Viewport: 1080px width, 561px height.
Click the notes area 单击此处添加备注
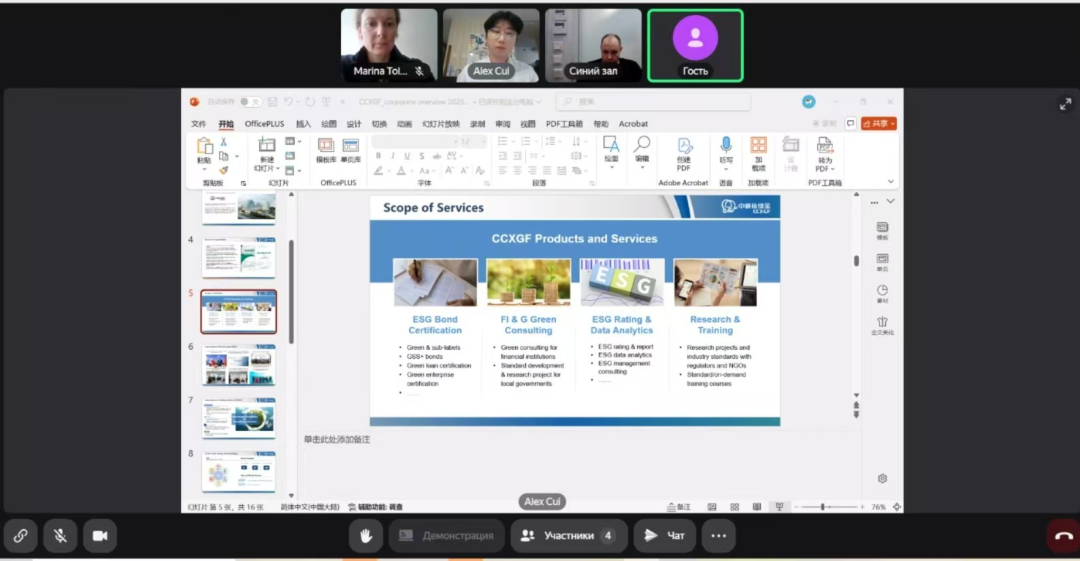[337, 440]
